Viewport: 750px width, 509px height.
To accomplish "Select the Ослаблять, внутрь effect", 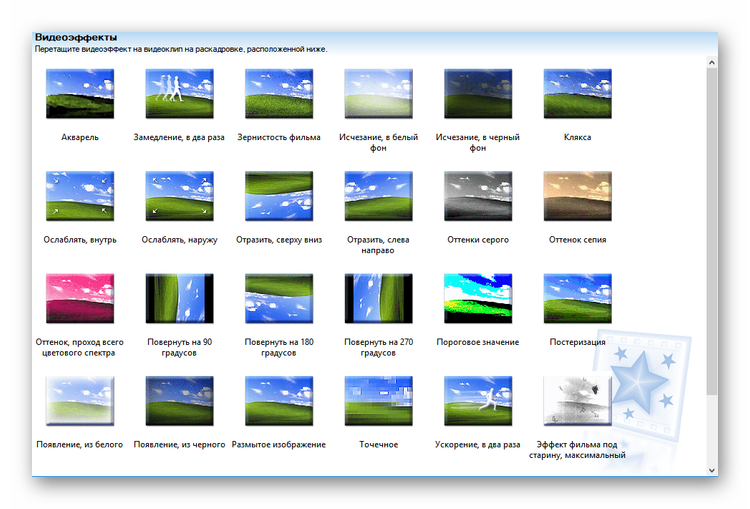I will [x=80, y=196].
